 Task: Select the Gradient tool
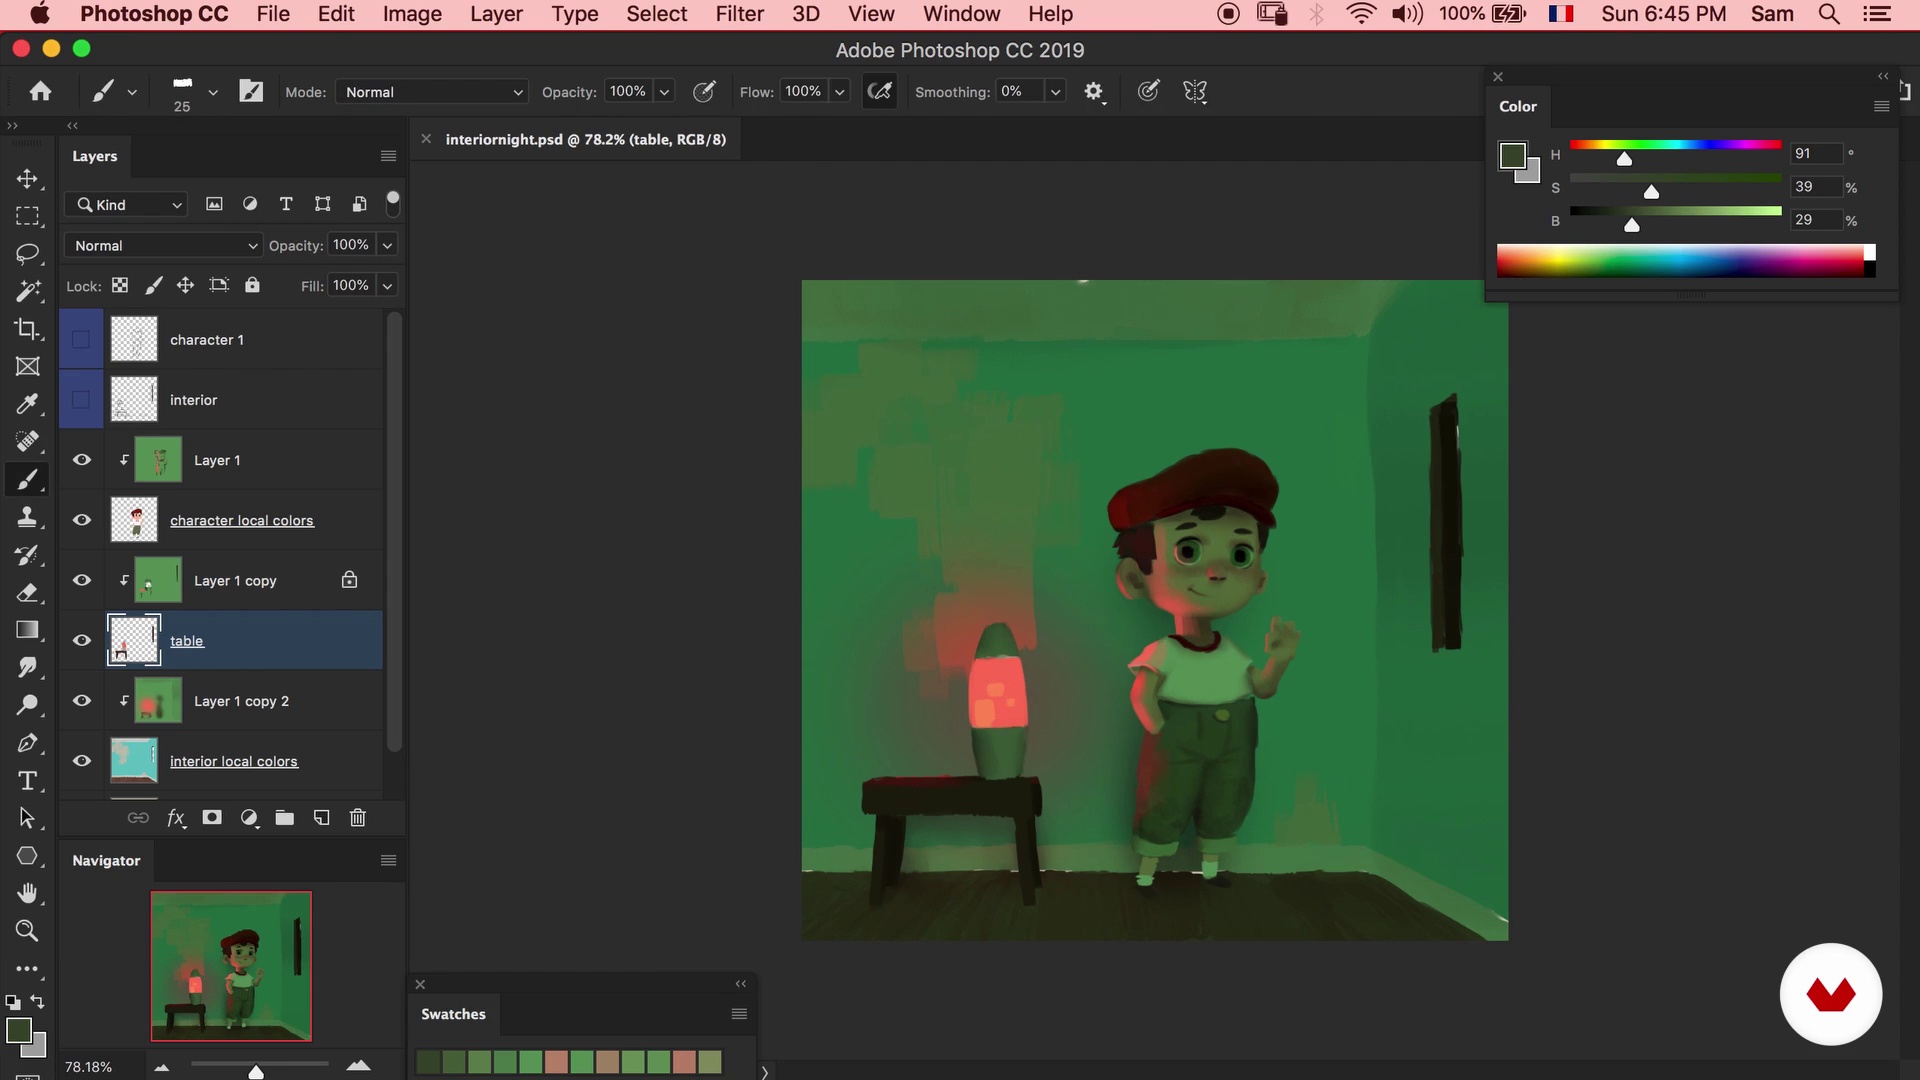tap(27, 630)
